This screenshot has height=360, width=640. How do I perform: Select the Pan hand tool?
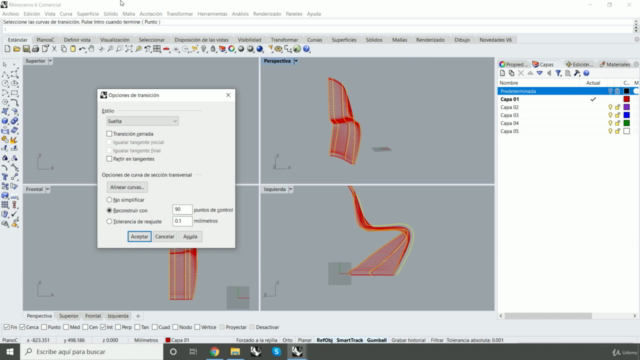point(91,49)
